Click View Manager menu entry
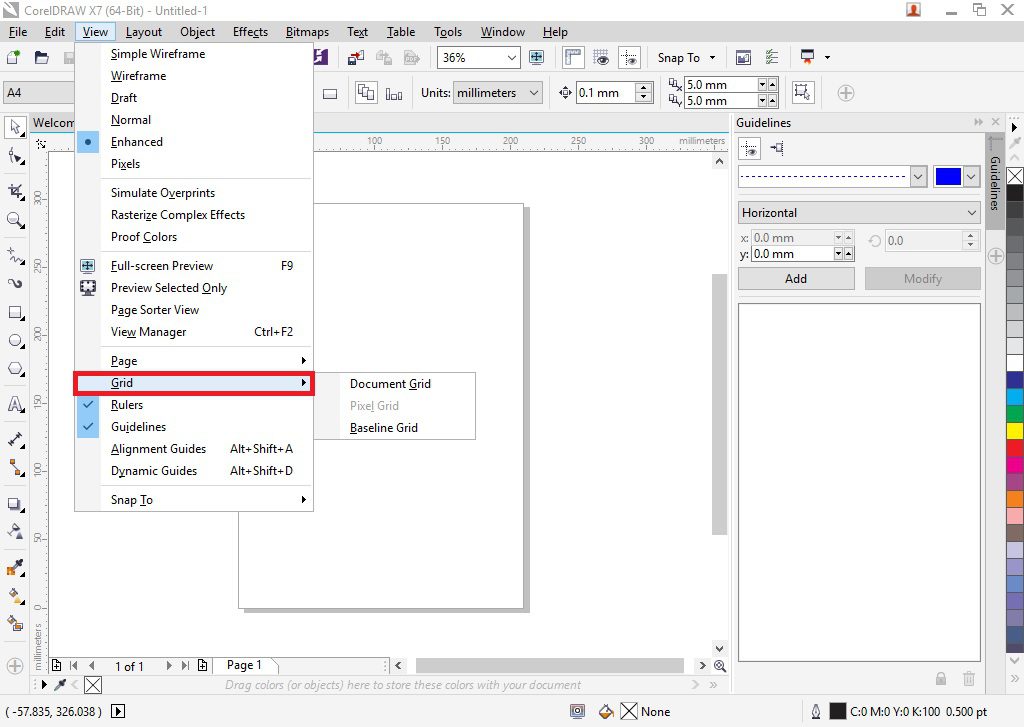 pos(194,332)
